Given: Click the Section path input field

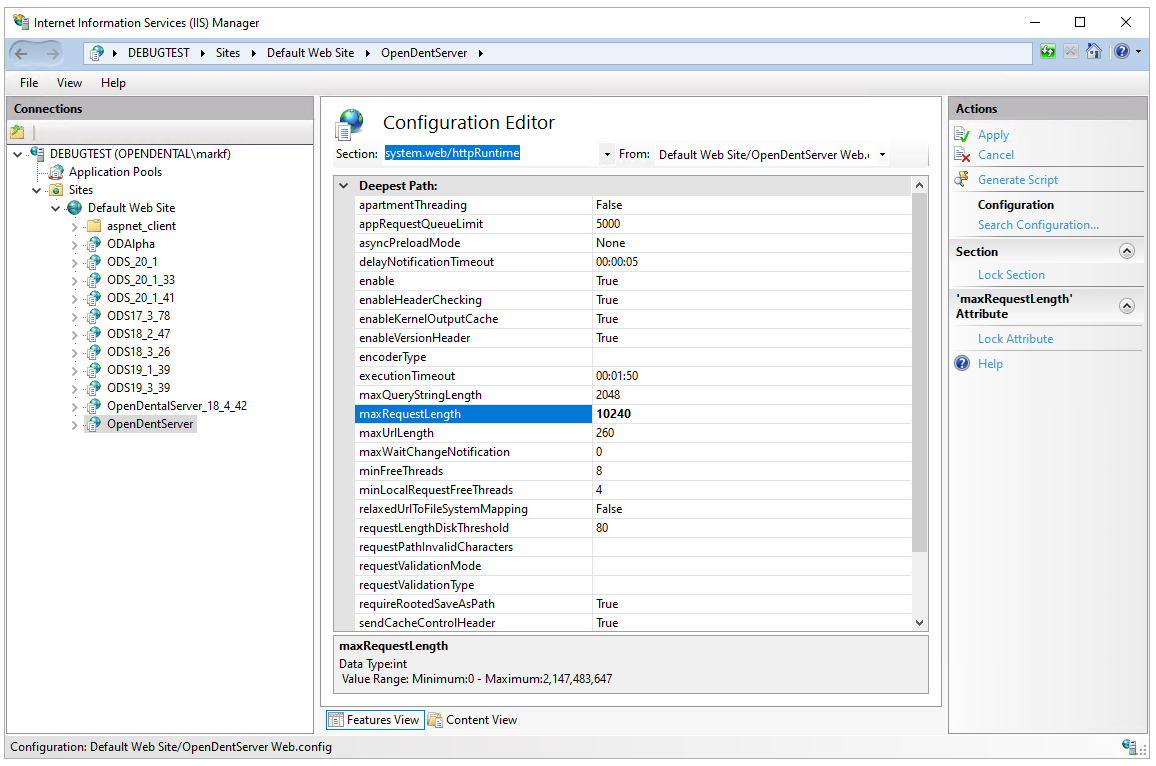Looking at the screenshot, I should point(490,153).
